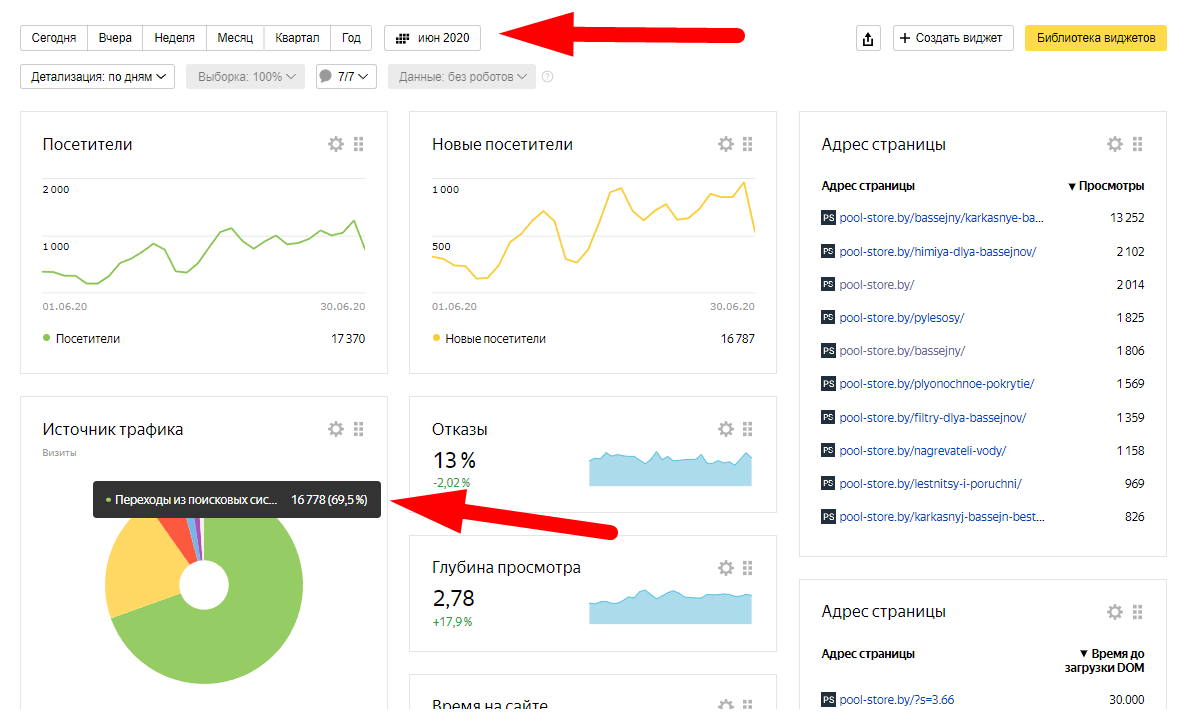Screen dimensions: 1198x714
Task: Click the export share icon button
Action: click(868, 38)
